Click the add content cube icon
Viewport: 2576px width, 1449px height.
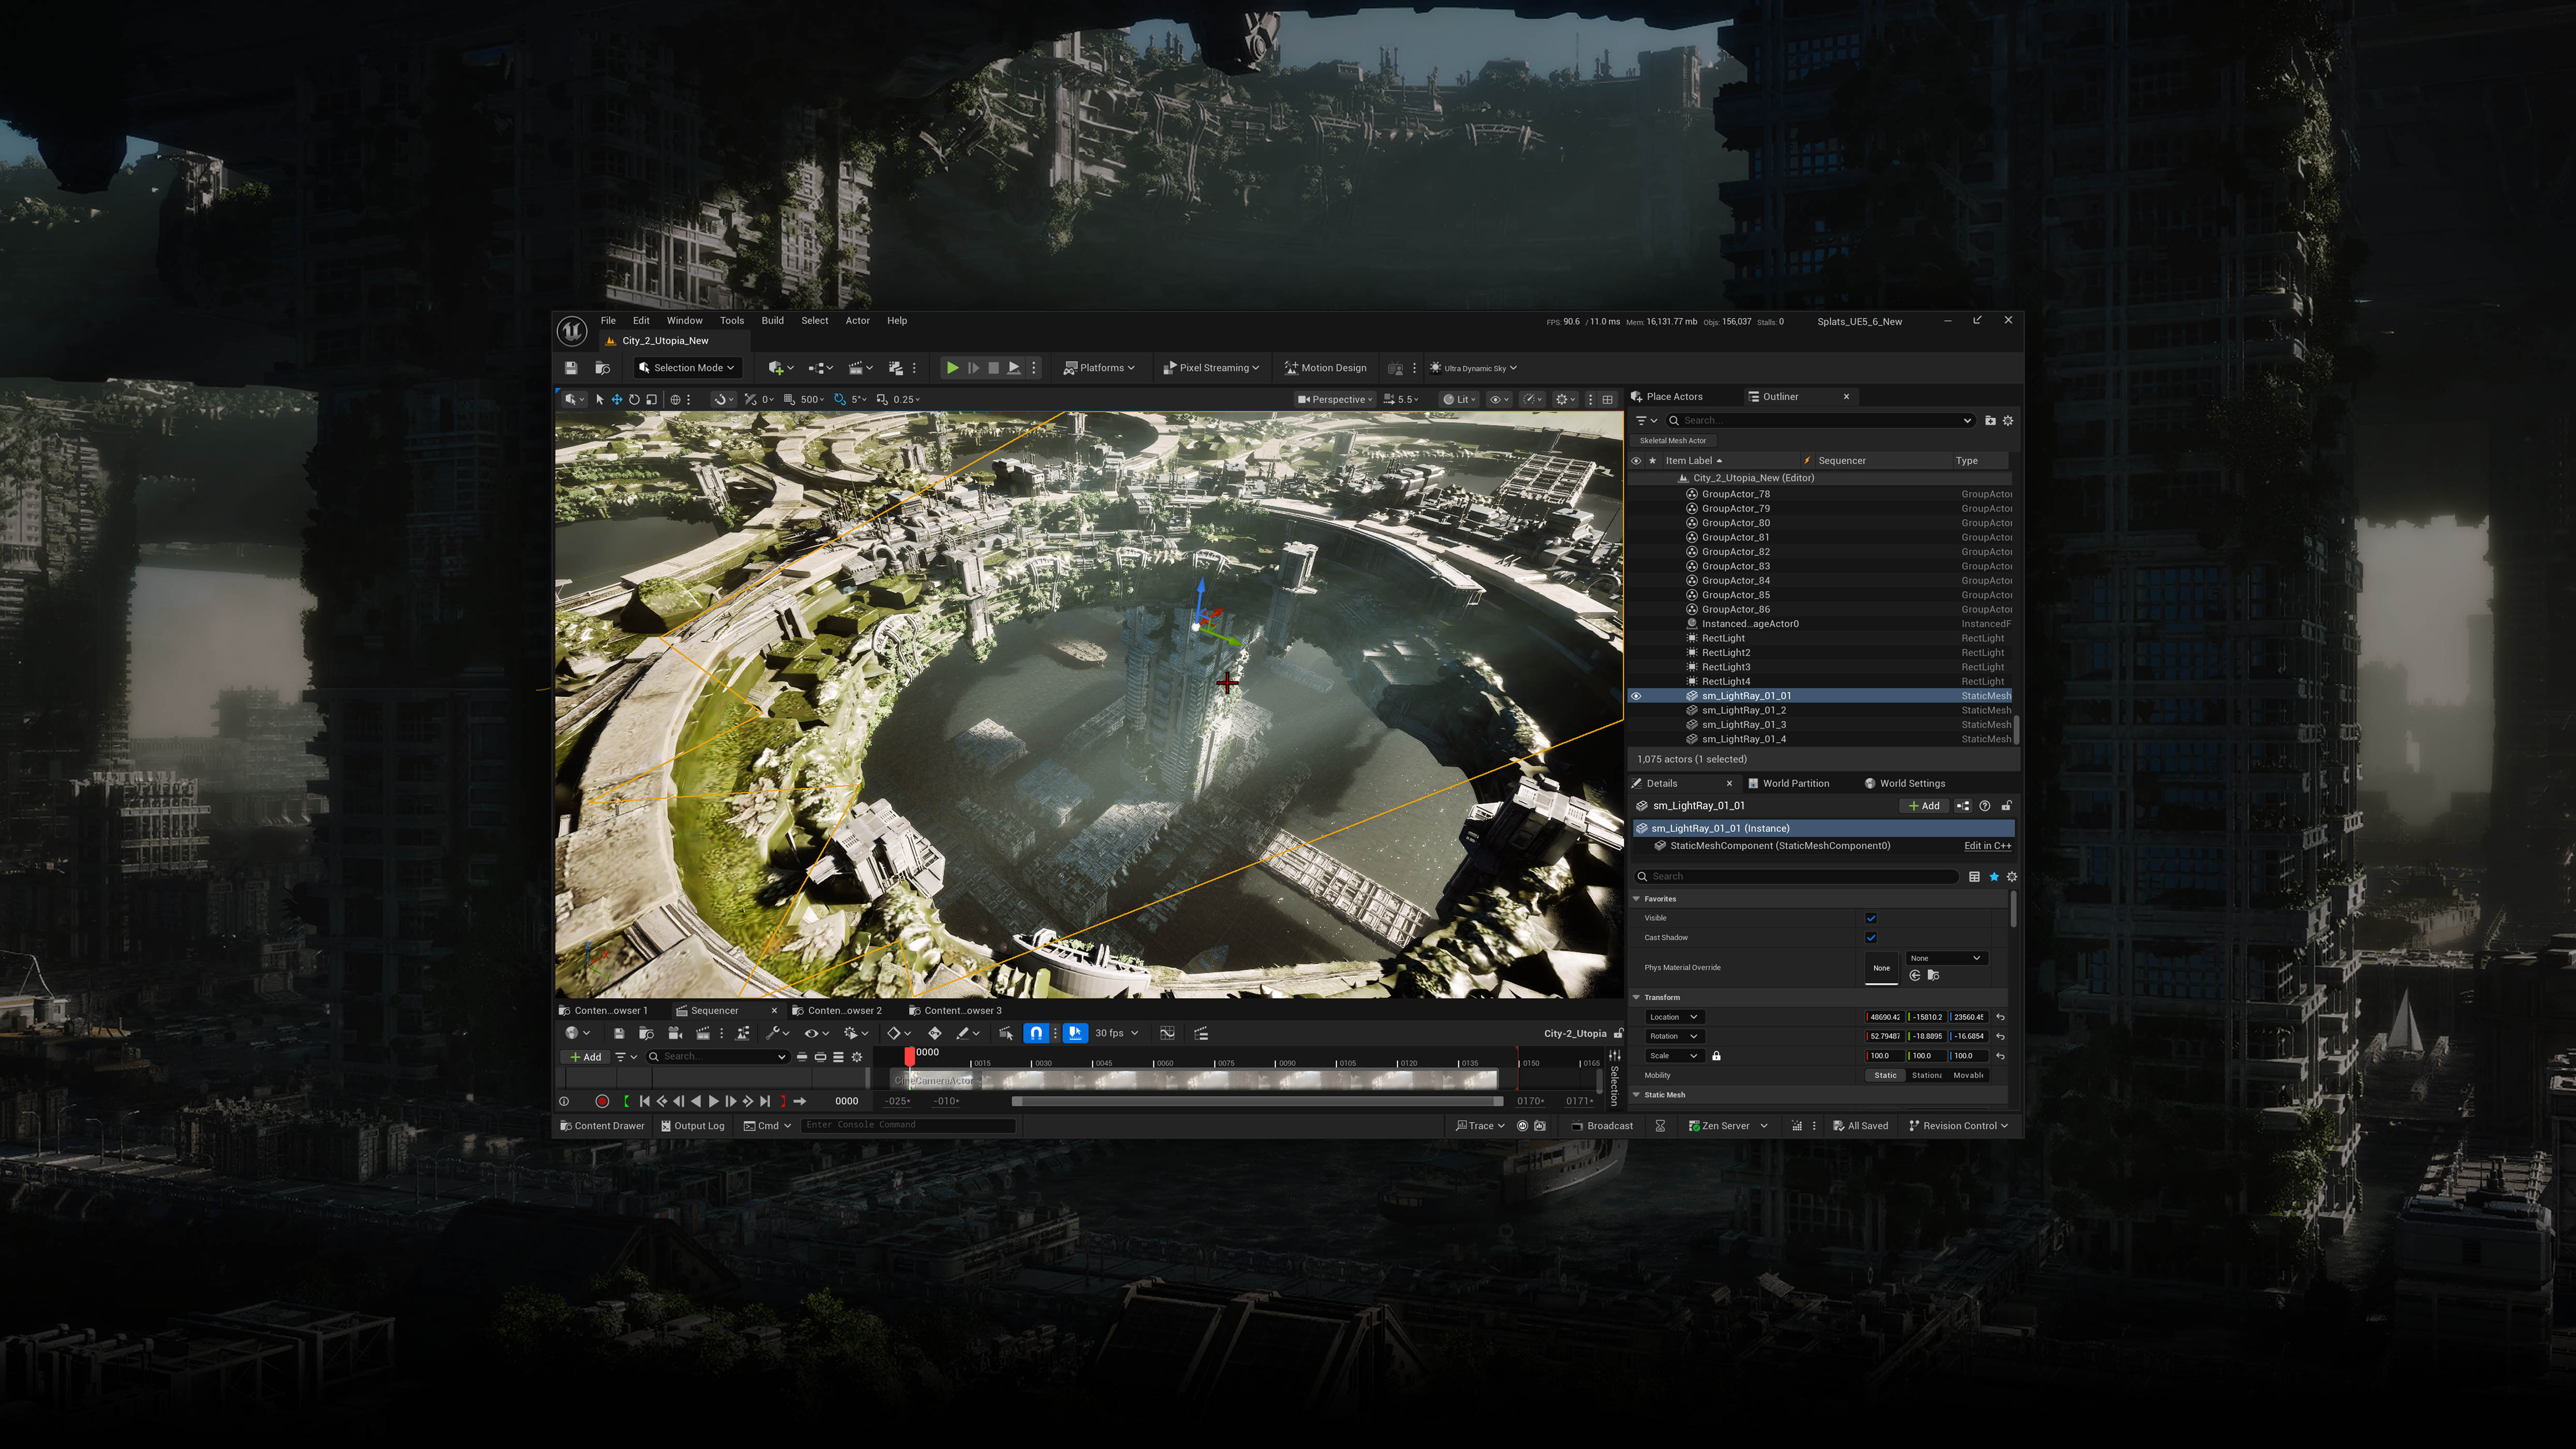pyautogui.click(x=776, y=368)
